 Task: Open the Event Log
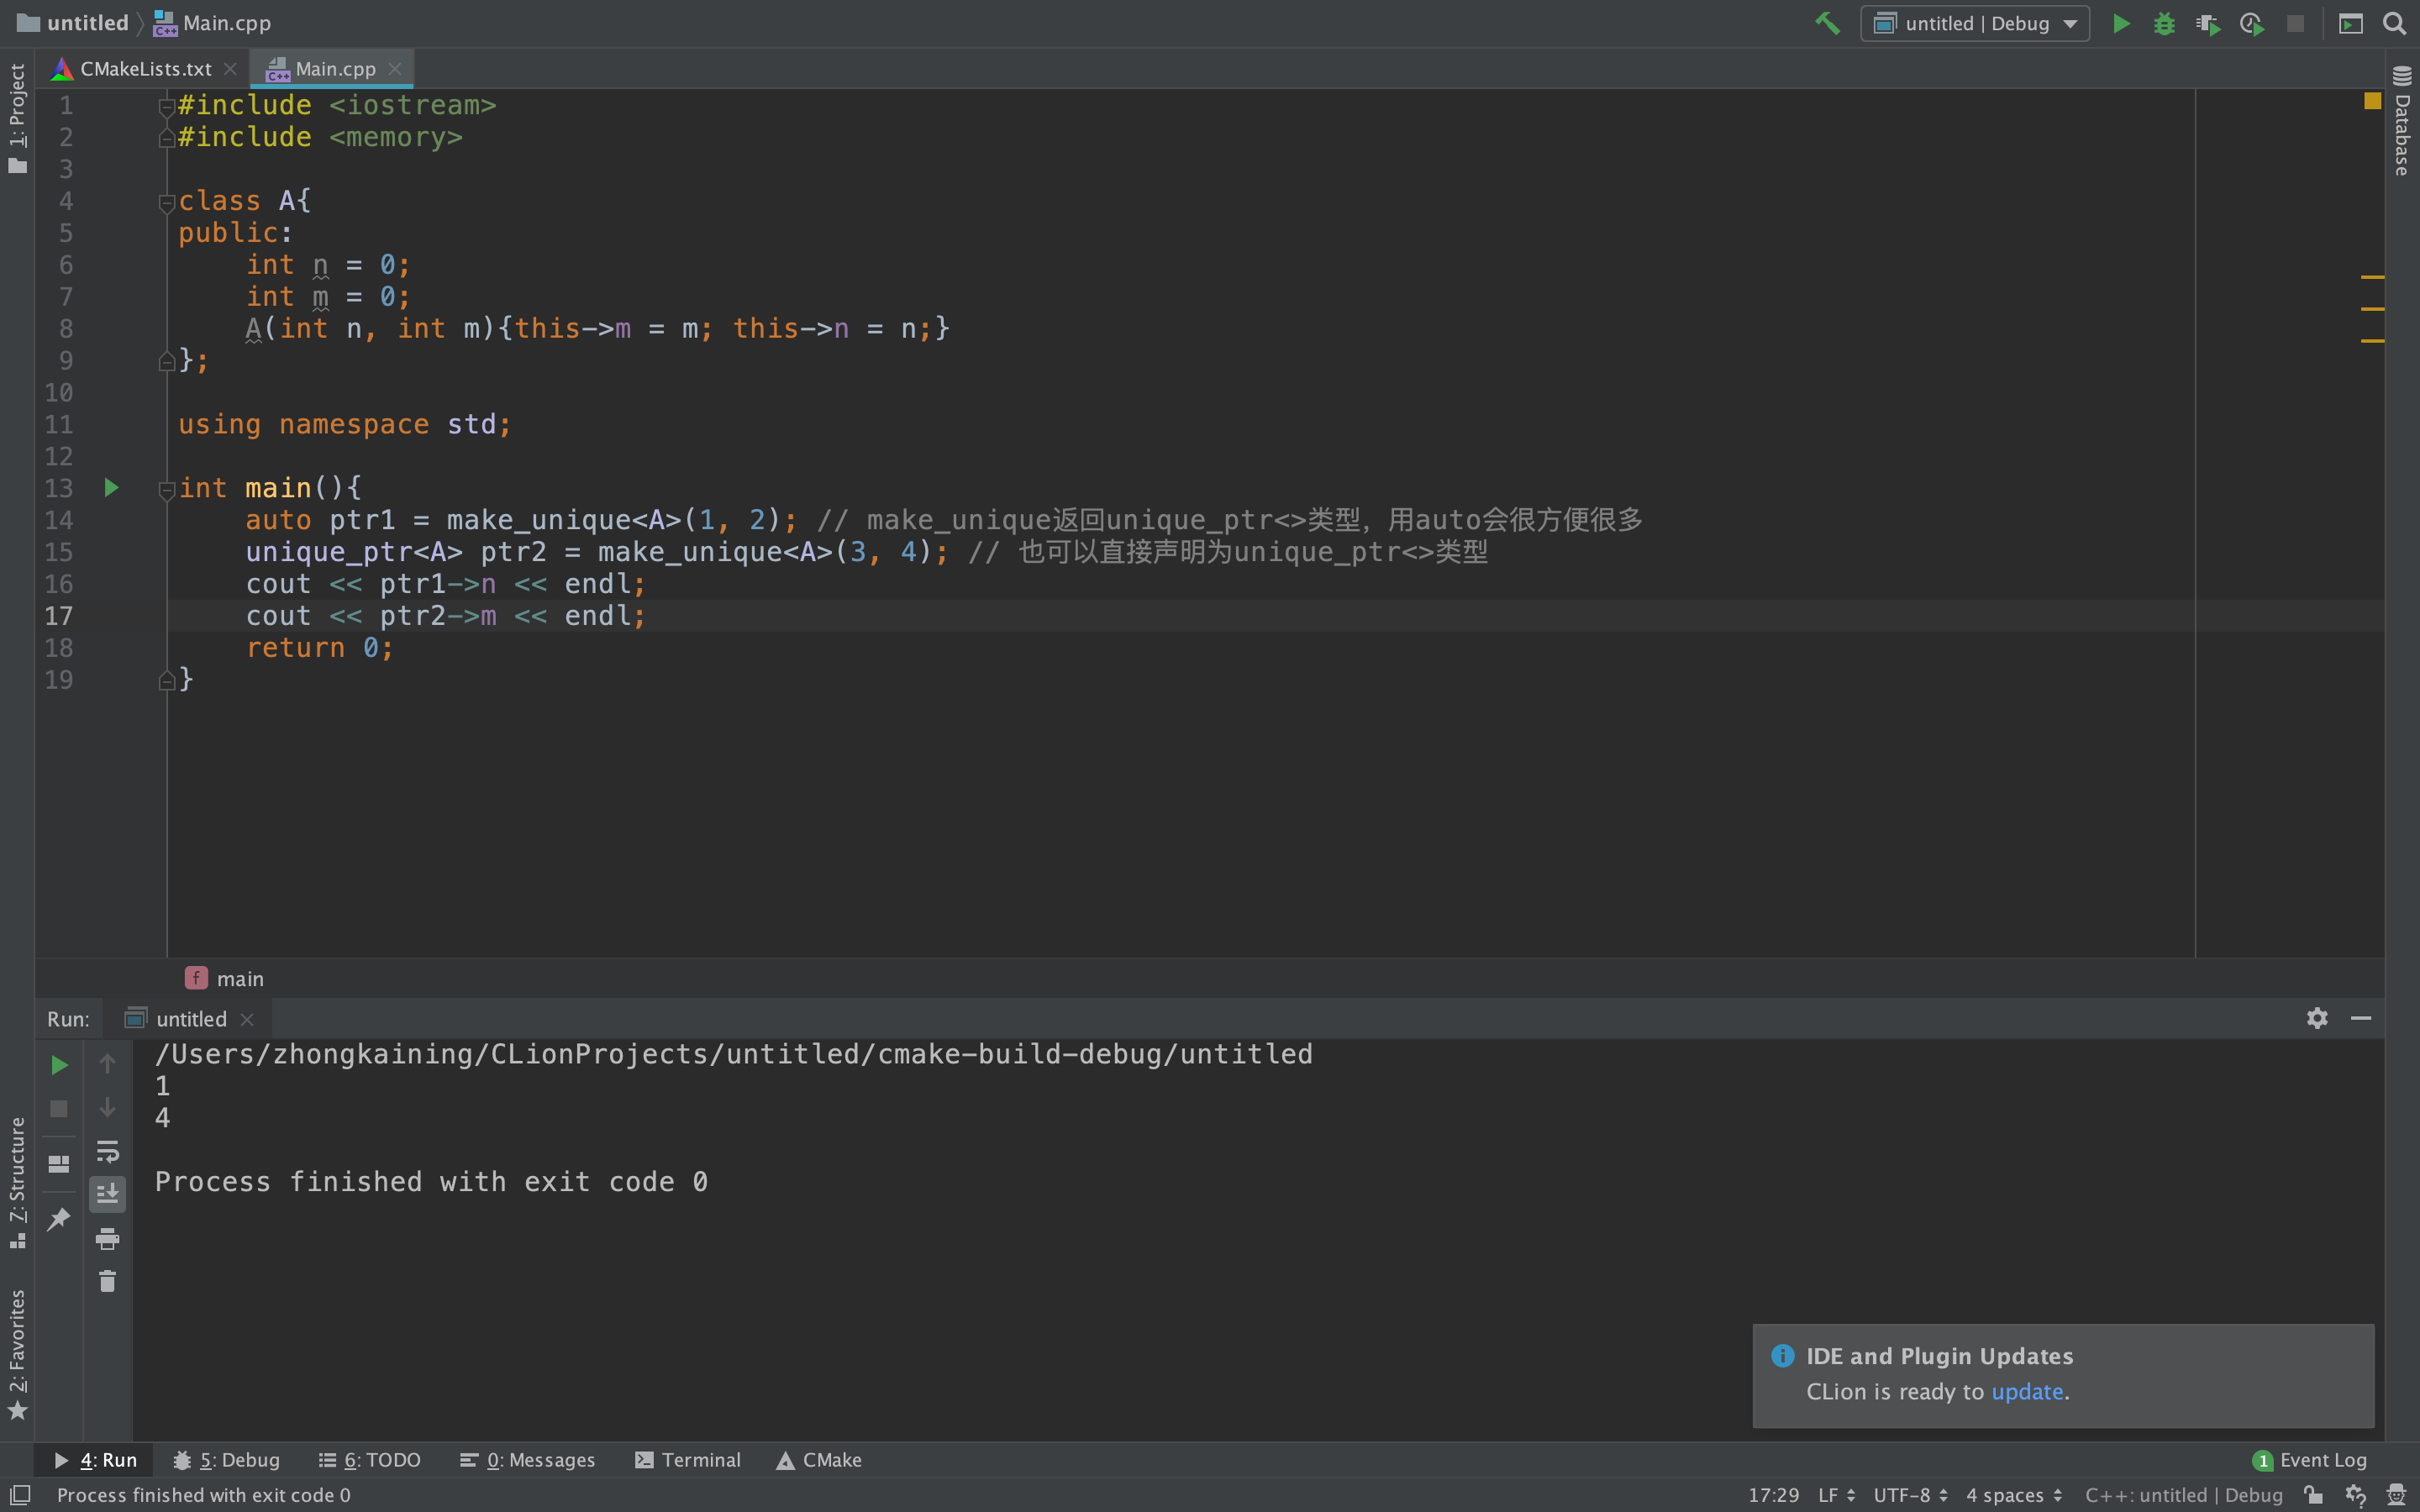coord(2310,1460)
